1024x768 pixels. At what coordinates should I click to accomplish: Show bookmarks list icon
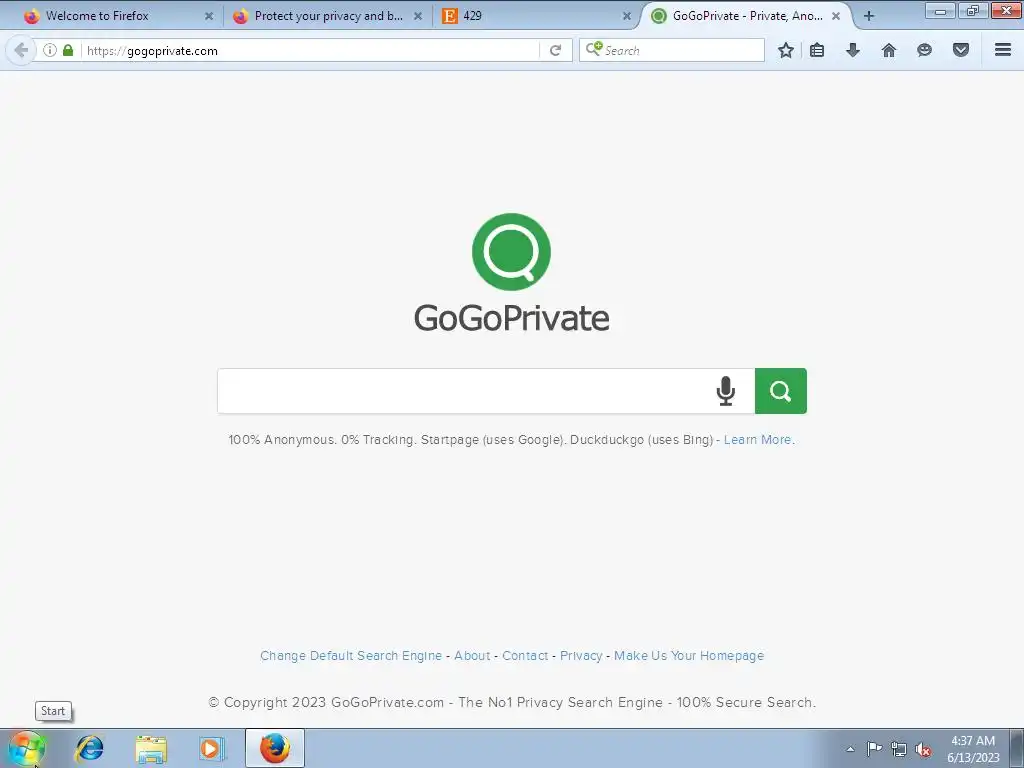coord(817,50)
